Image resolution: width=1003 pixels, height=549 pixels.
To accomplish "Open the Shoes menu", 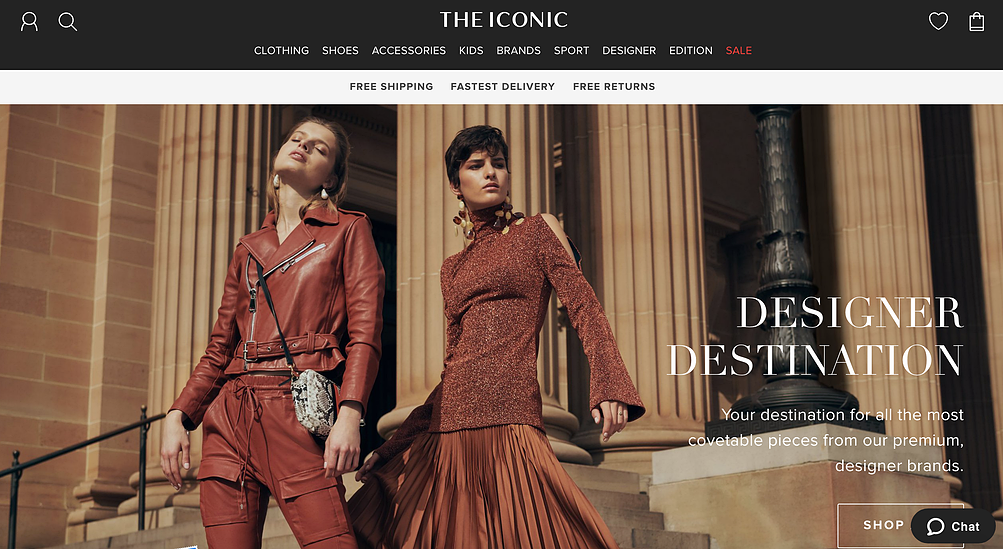I will point(340,51).
